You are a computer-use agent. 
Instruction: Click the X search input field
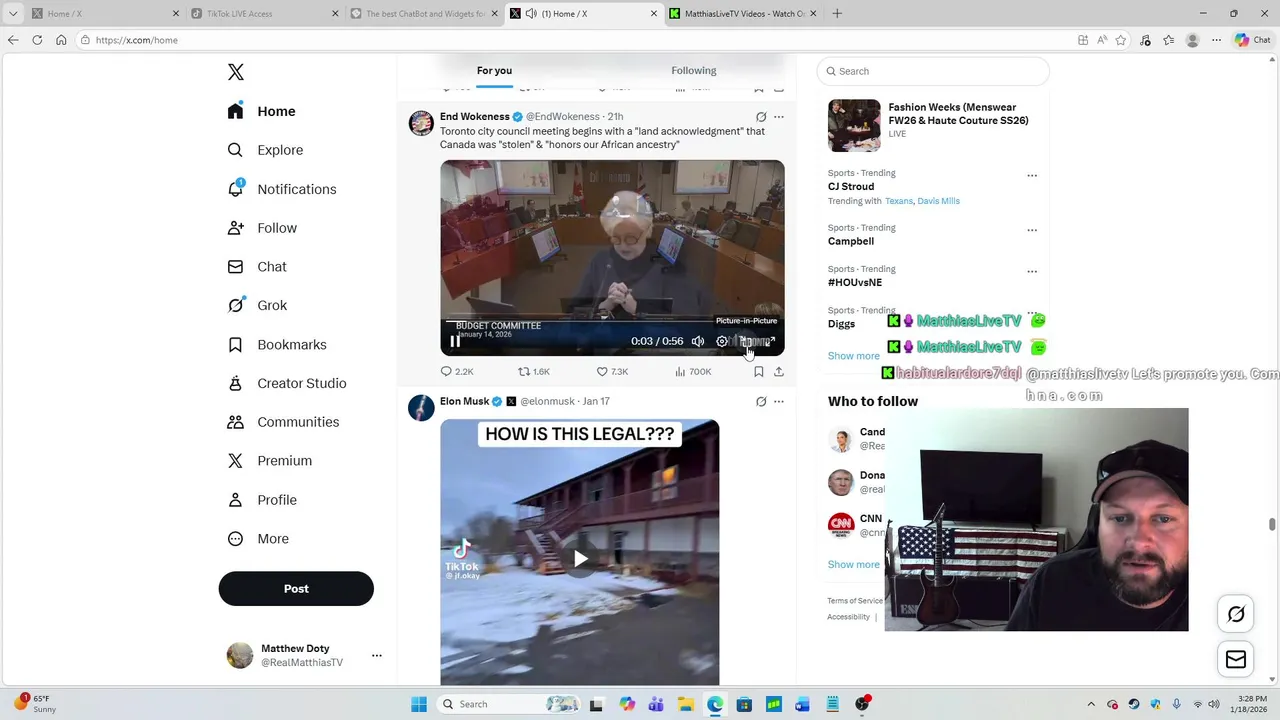[933, 71]
